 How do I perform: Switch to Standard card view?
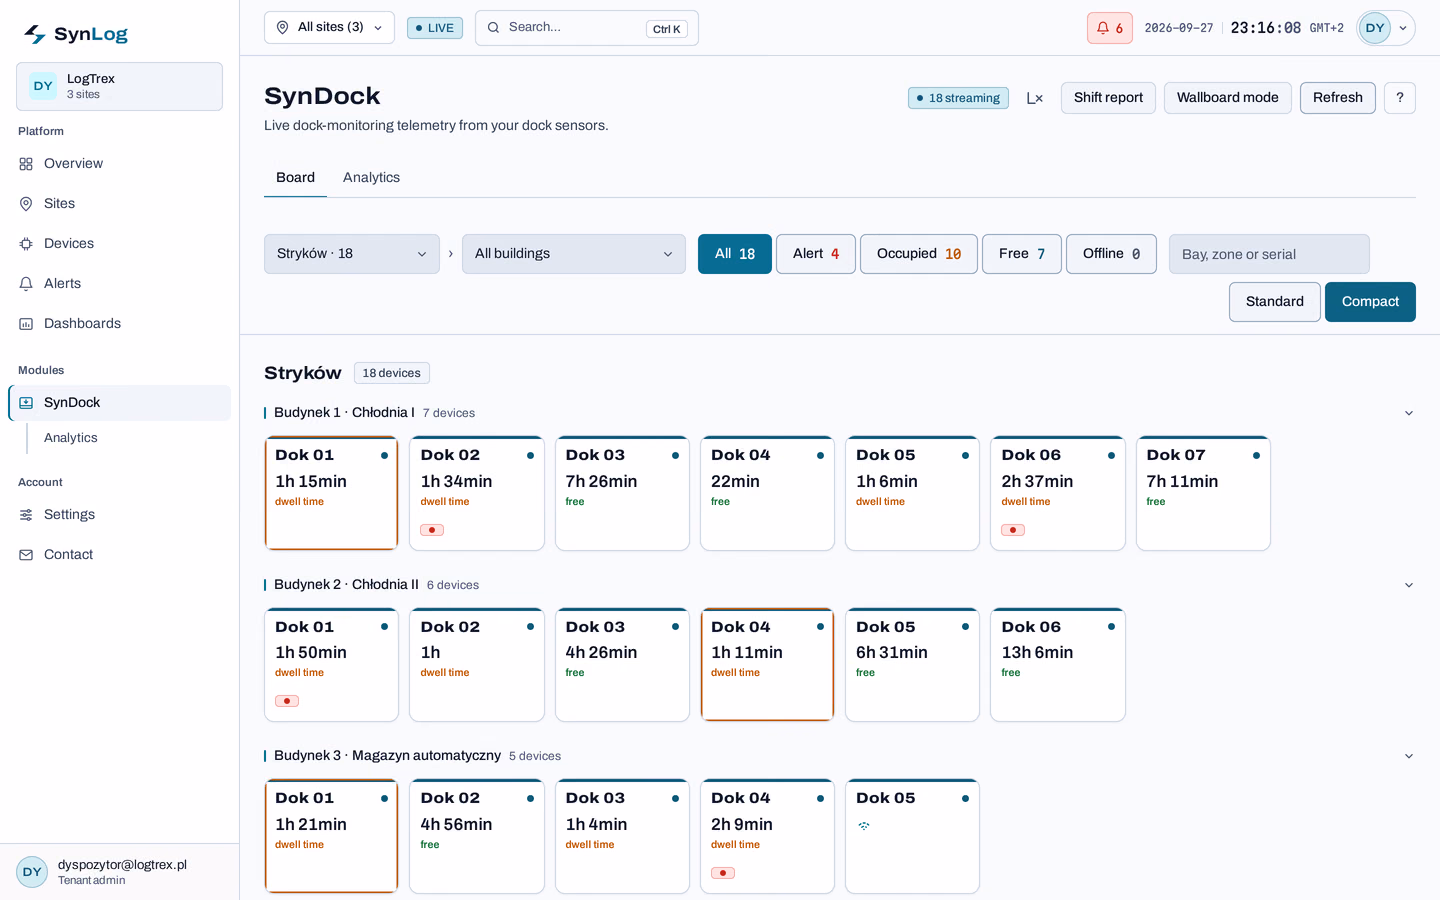tap(1275, 302)
